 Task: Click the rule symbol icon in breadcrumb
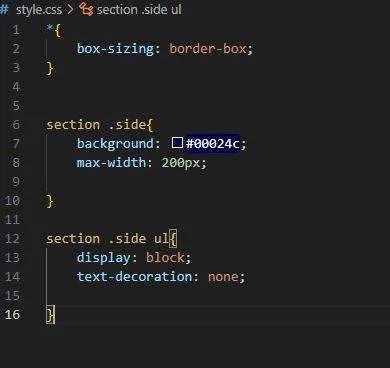point(86,10)
